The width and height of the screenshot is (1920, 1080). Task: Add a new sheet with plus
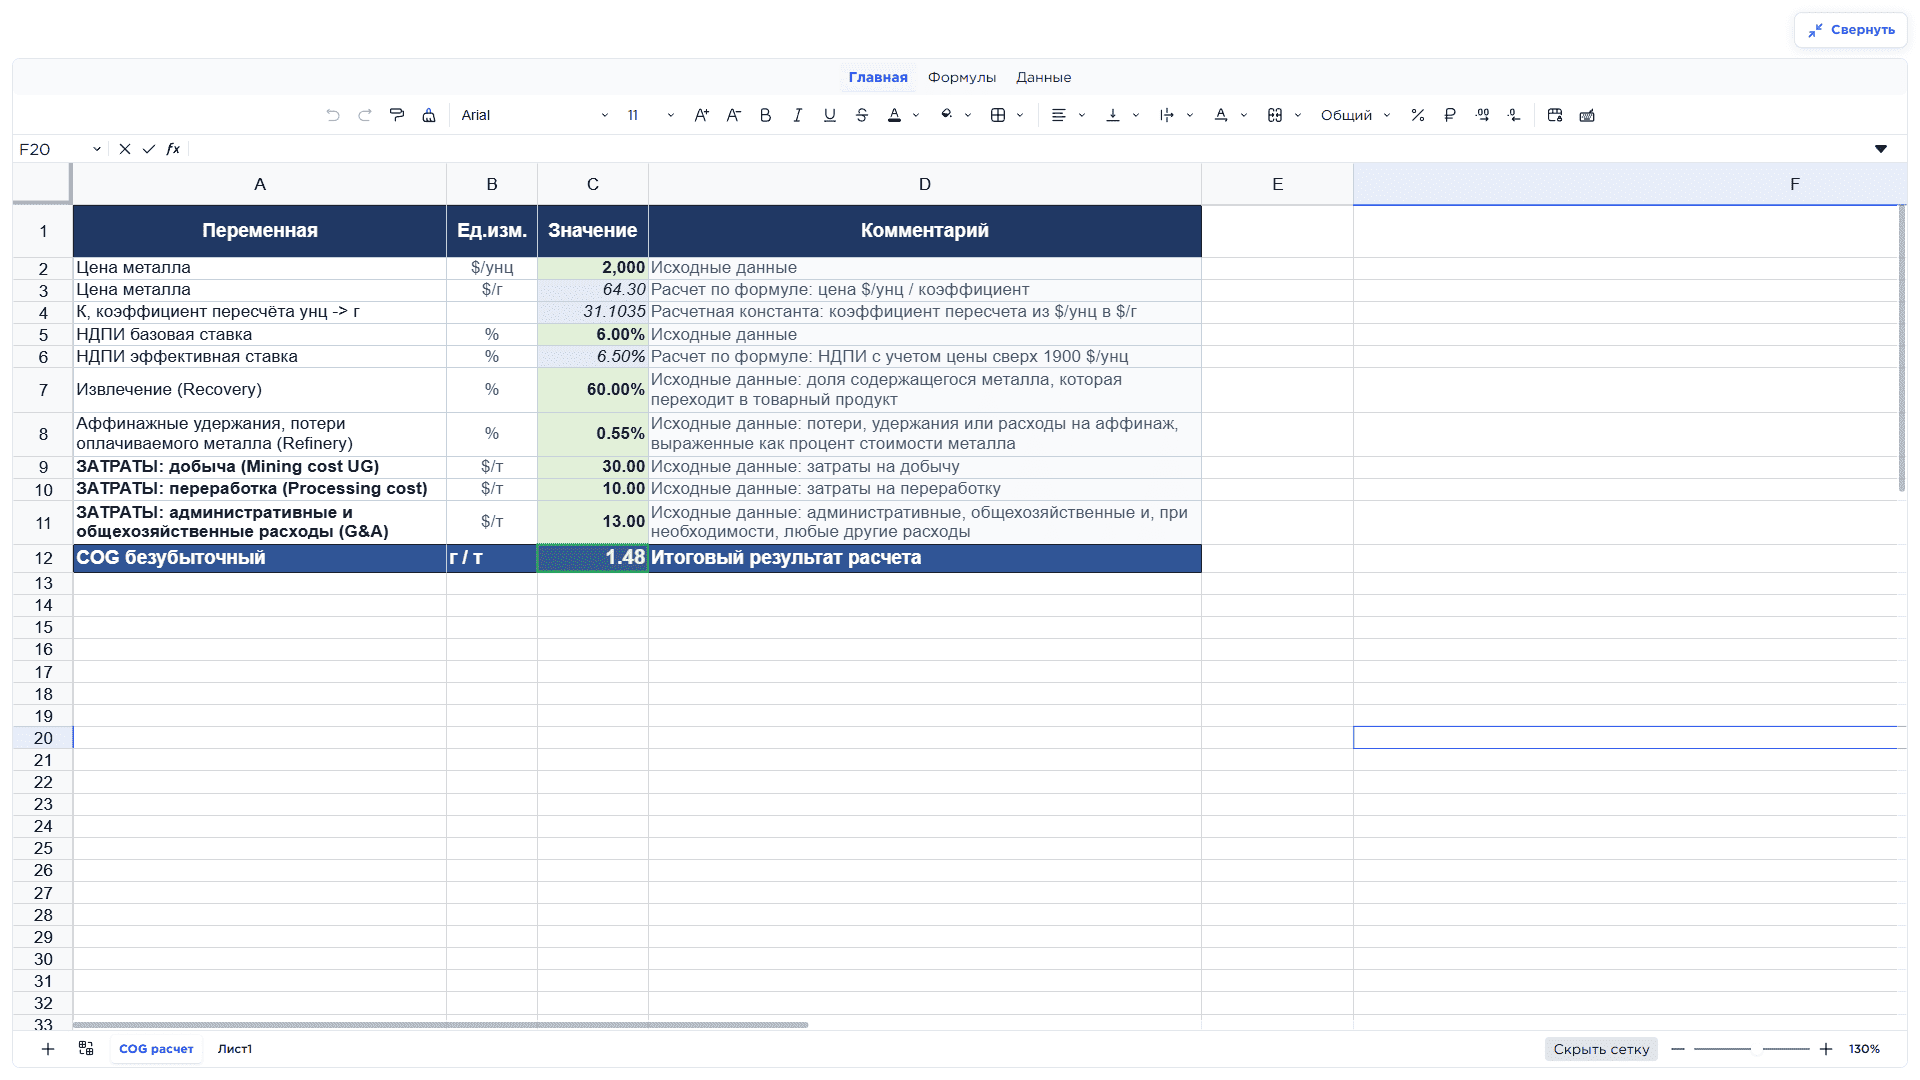[x=48, y=1049]
